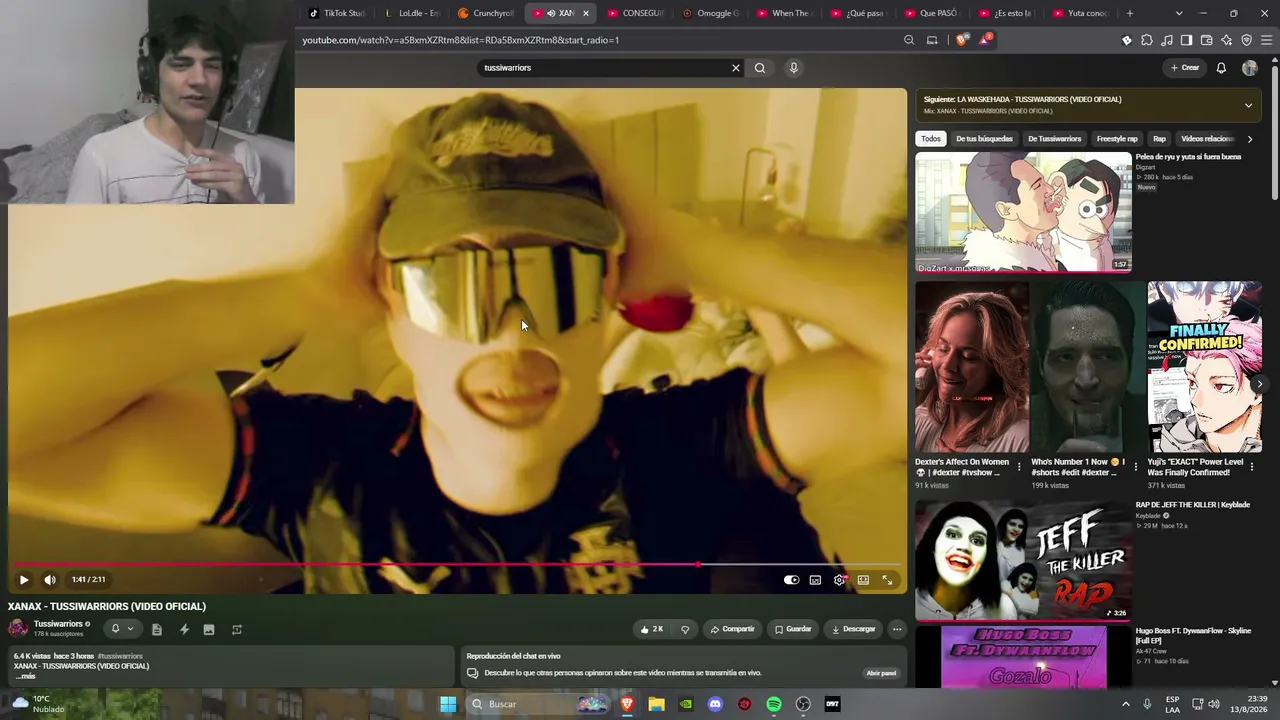Select the De Tussiwarriors chip
The height and width of the screenshot is (720, 1280).
point(1054,139)
